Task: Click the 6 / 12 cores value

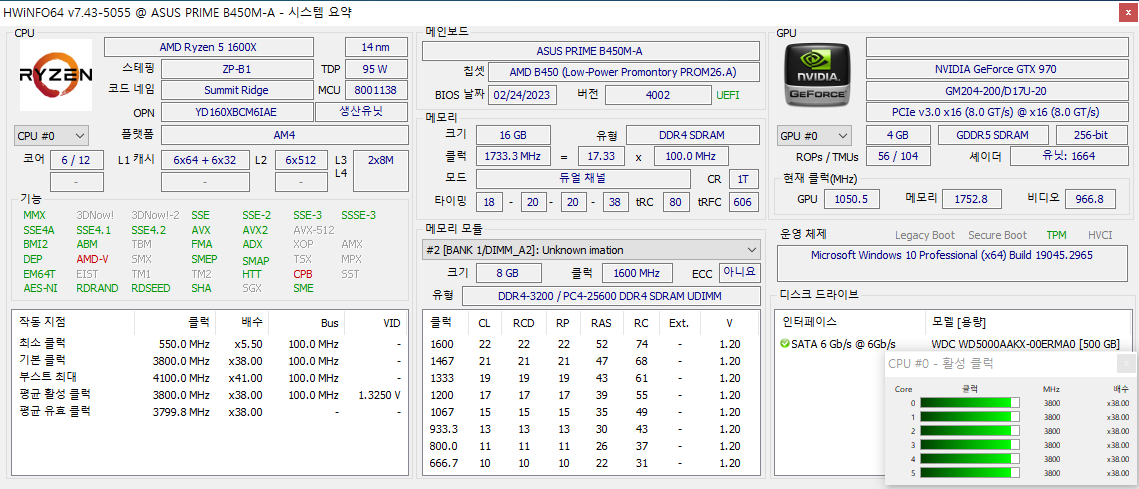Action: pos(76,160)
